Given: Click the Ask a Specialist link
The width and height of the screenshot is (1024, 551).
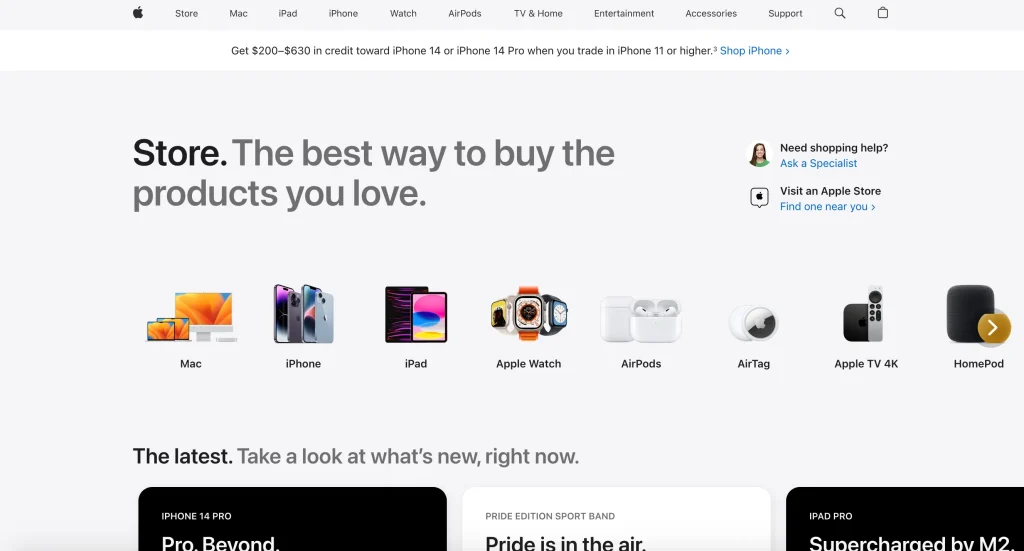Looking at the screenshot, I should [x=818, y=163].
